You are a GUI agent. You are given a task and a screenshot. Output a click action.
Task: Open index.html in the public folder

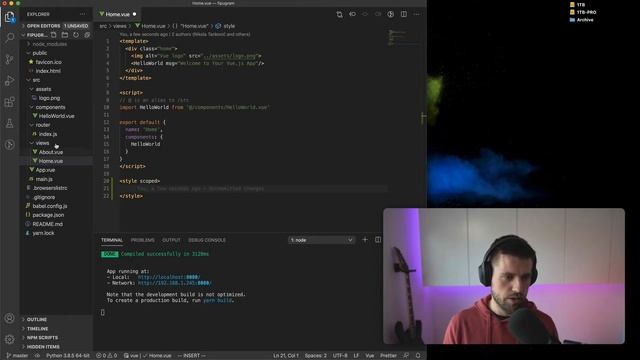[x=57, y=71]
